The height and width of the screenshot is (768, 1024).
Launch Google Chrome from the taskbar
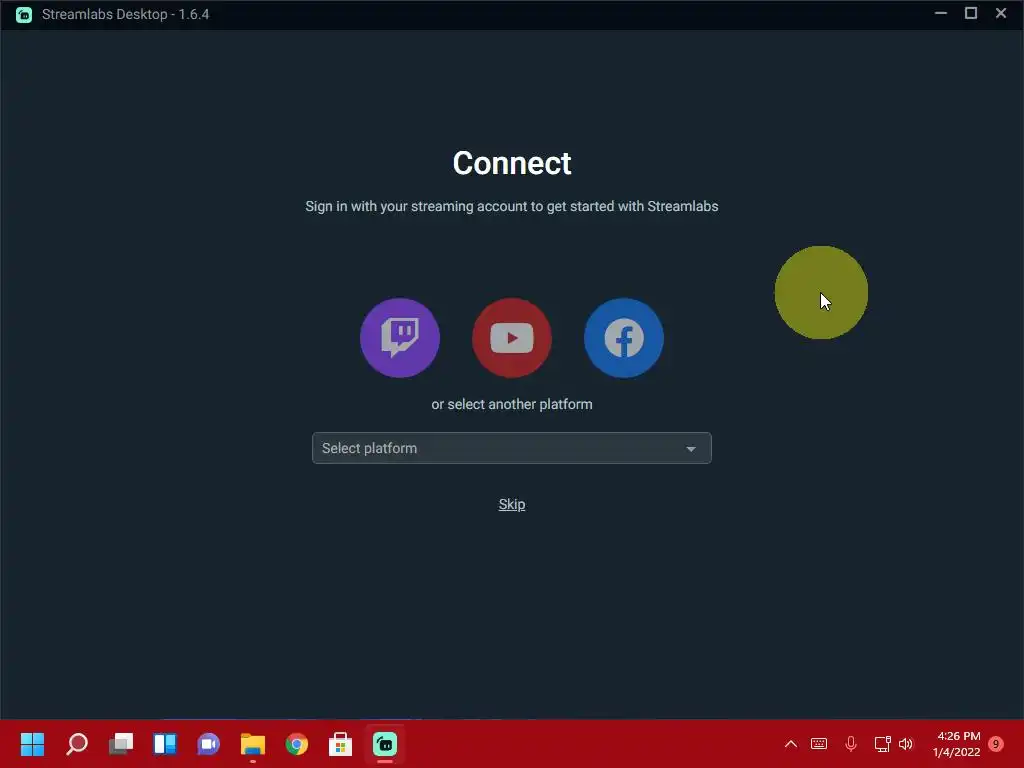[296, 744]
